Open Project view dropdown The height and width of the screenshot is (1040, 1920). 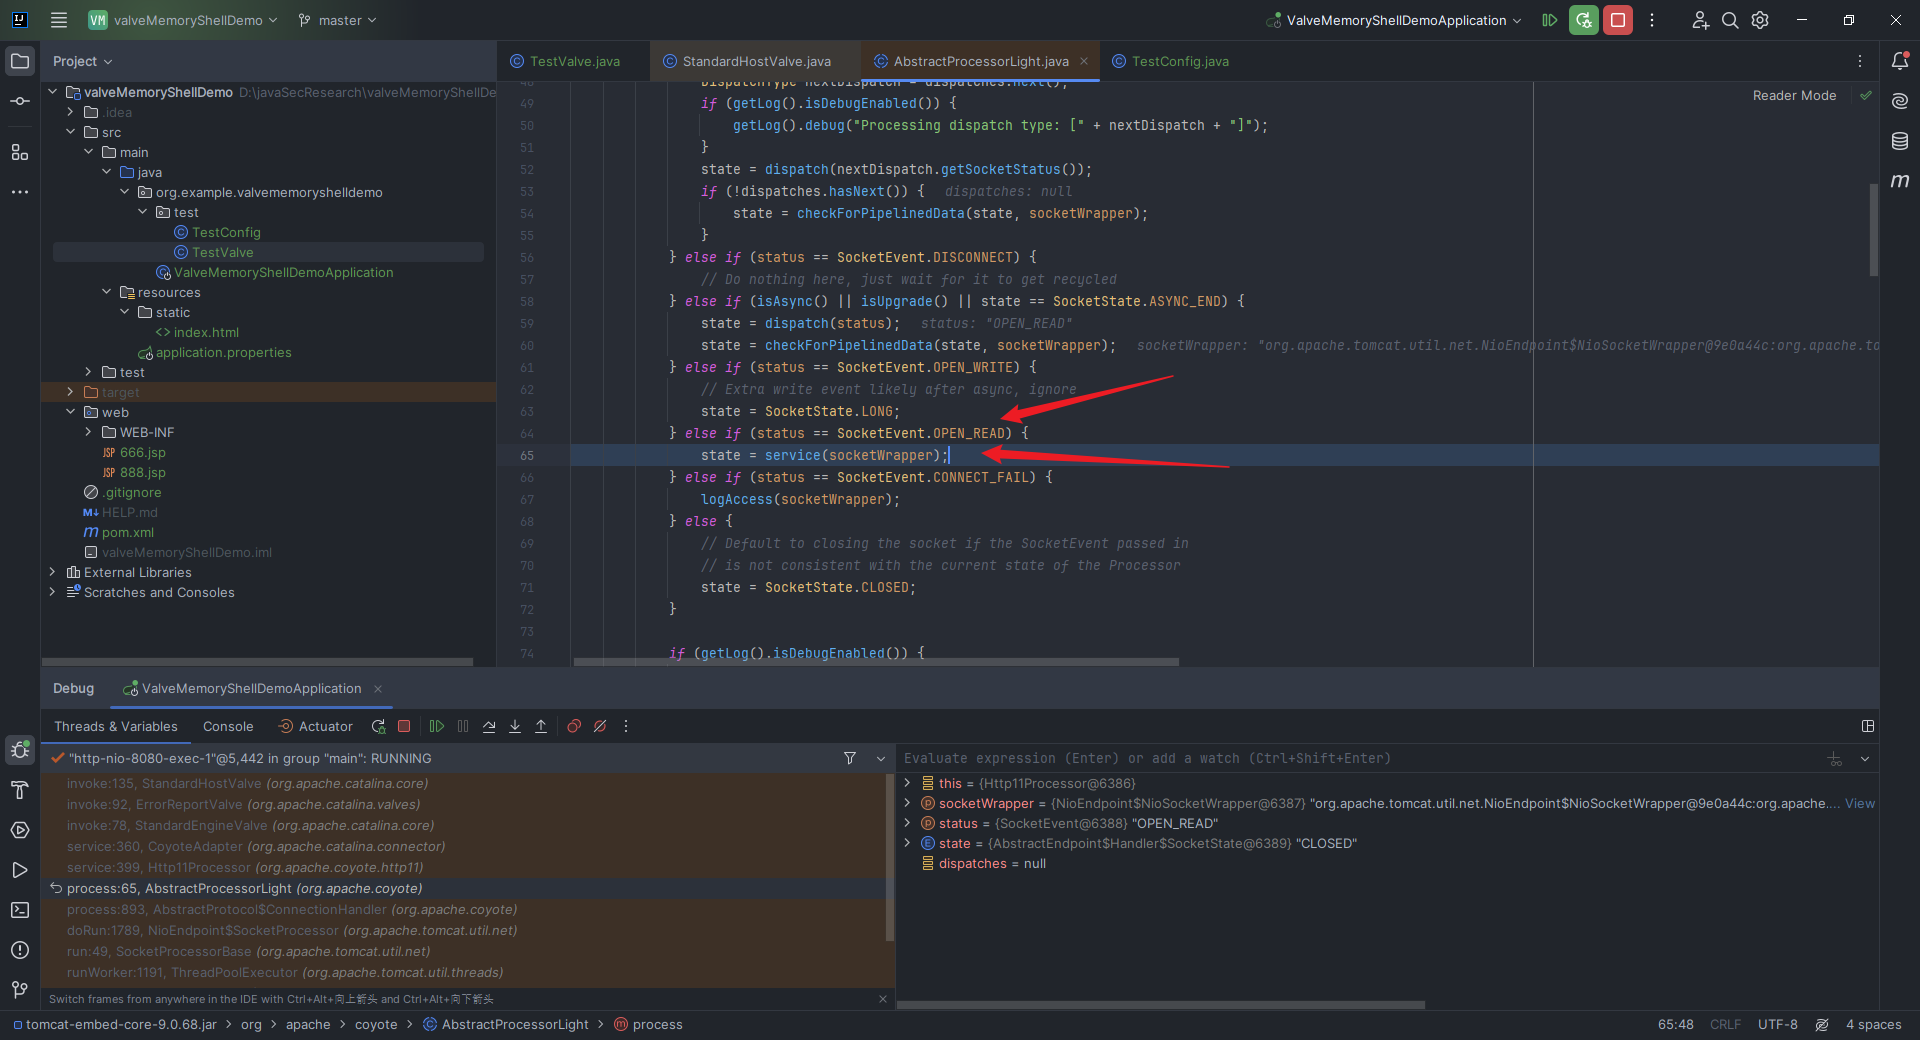[82, 61]
